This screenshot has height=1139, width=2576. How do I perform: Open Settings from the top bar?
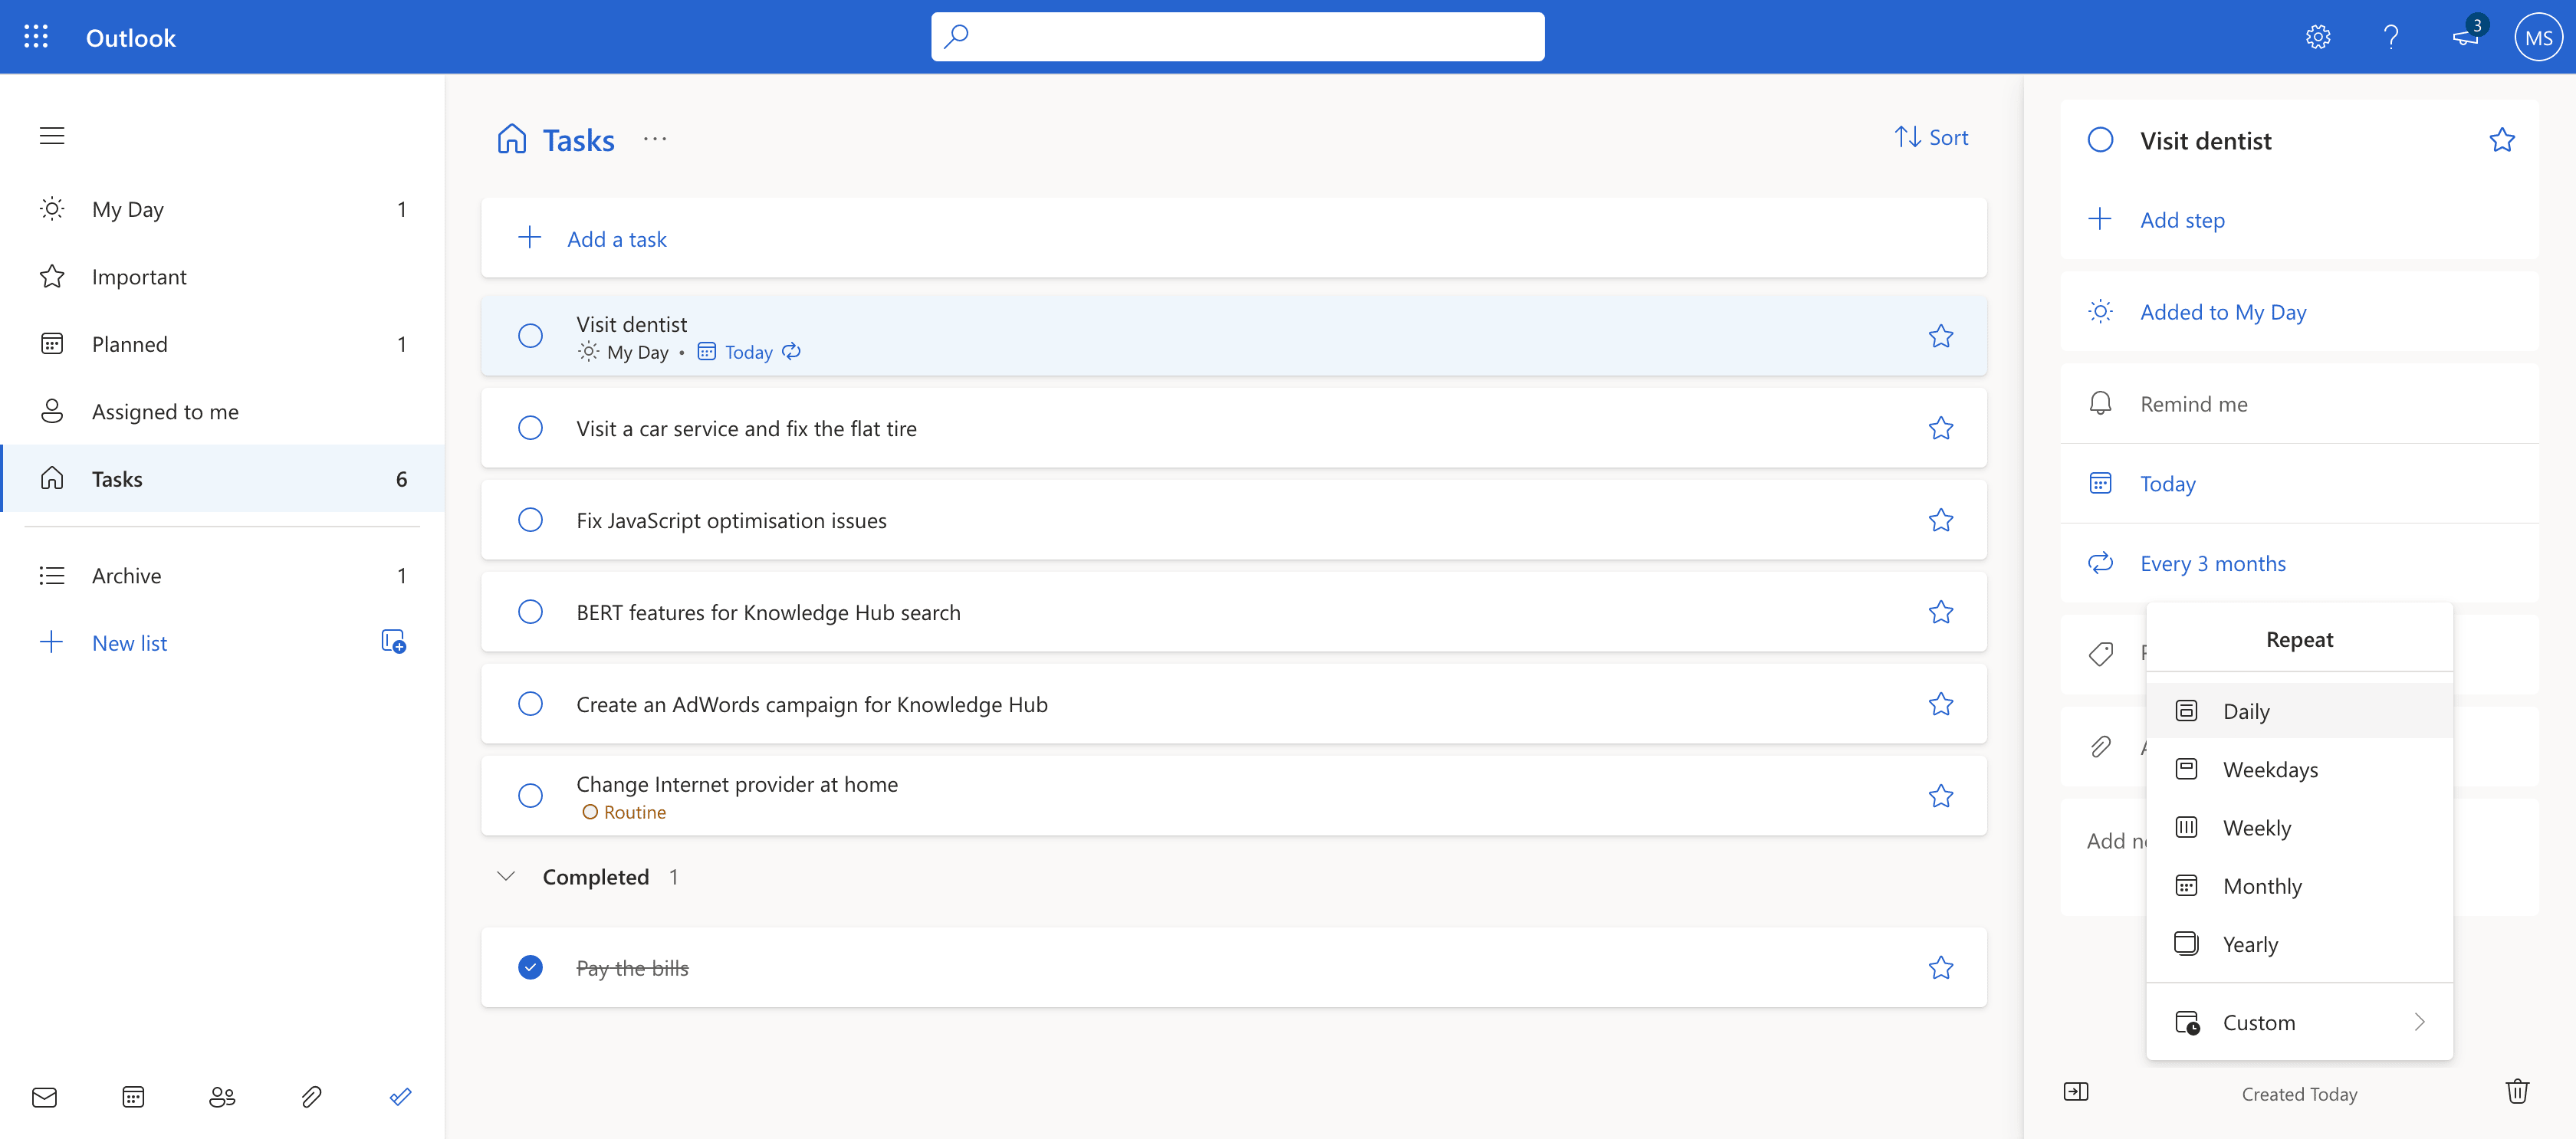(x=2318, y=36)
